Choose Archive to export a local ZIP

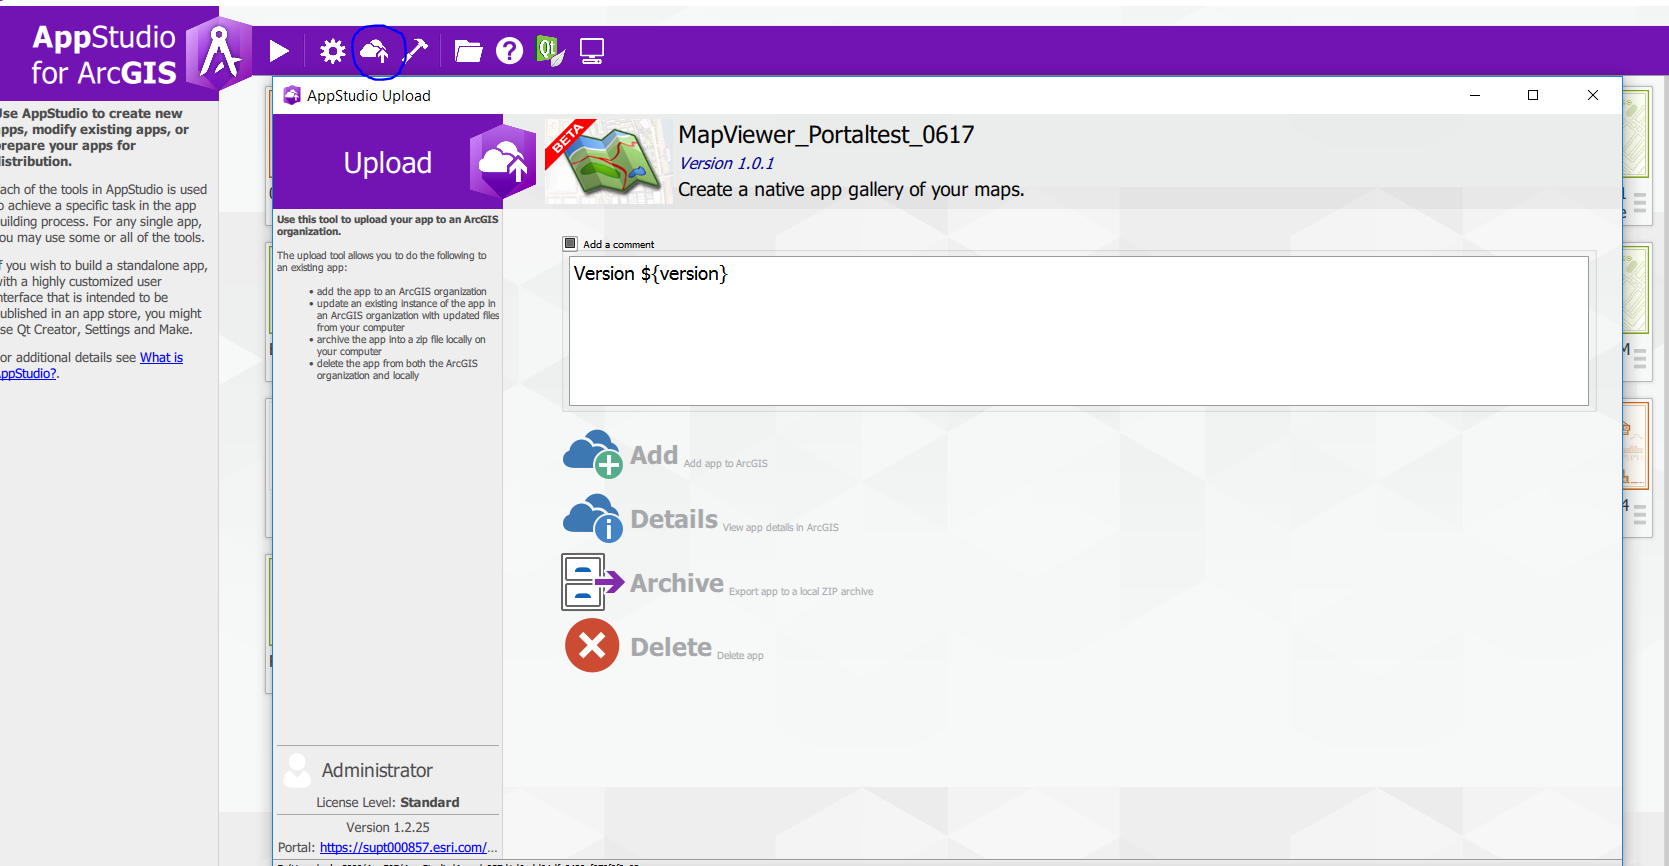pyautogui.click(x=718, y=583)
